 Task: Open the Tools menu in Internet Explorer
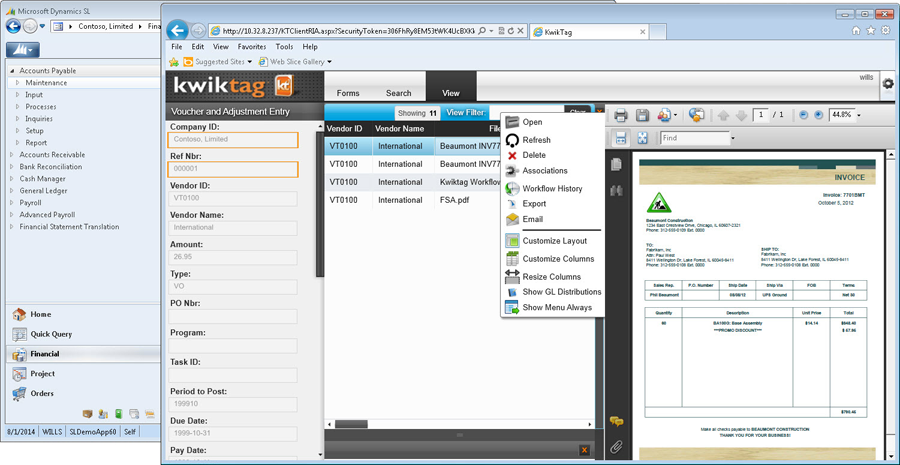click(284, 46)
